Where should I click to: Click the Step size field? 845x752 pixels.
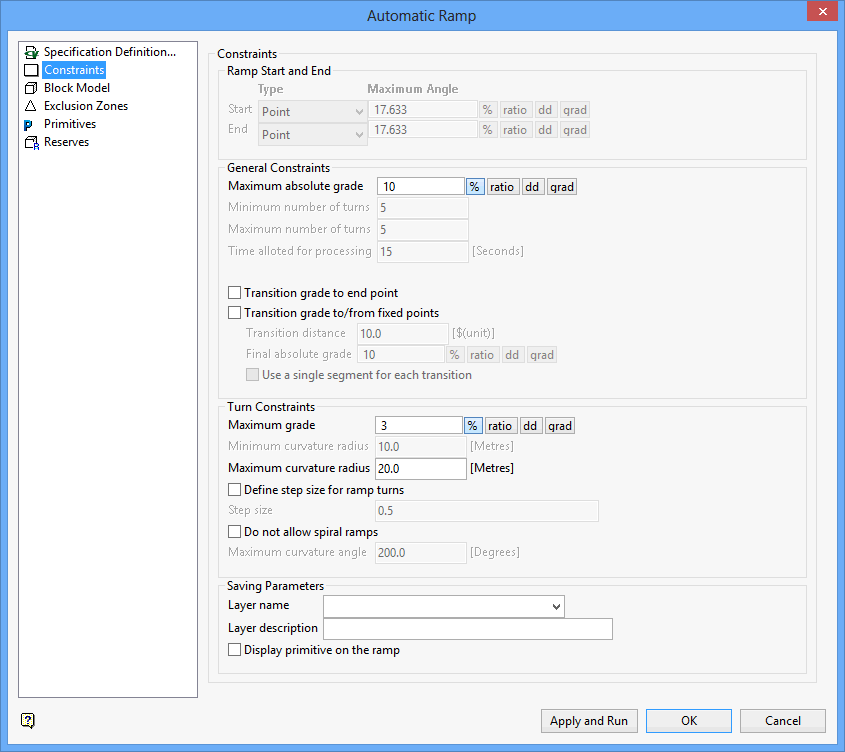click(x=487, y=510)
